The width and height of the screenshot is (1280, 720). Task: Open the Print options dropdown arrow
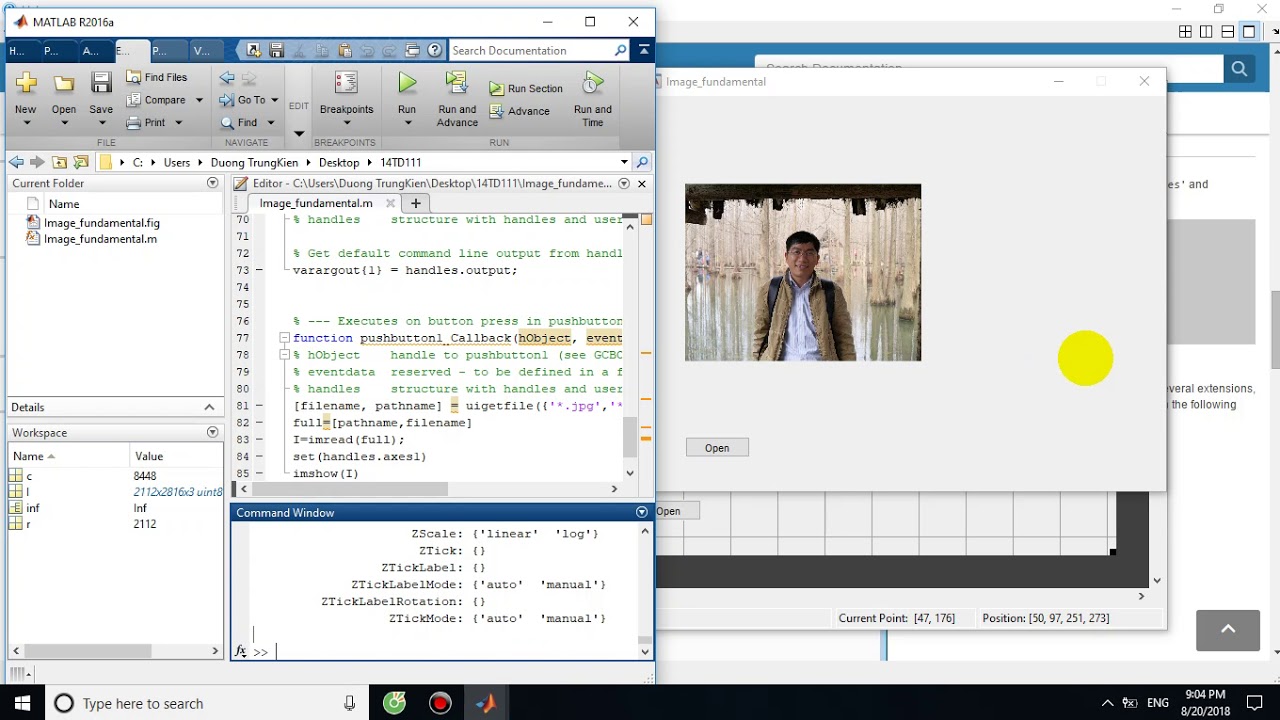(x=179, y=123)
